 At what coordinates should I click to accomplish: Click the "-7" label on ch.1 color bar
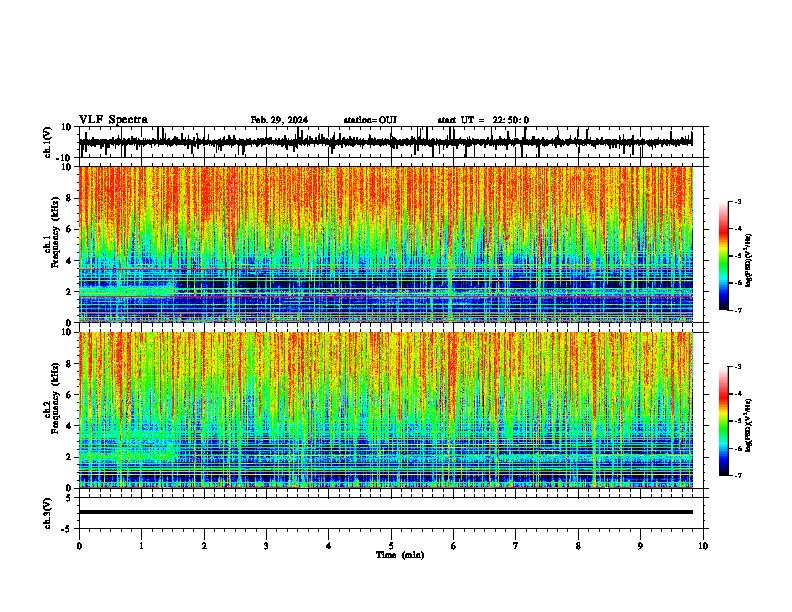click(738, 310)
